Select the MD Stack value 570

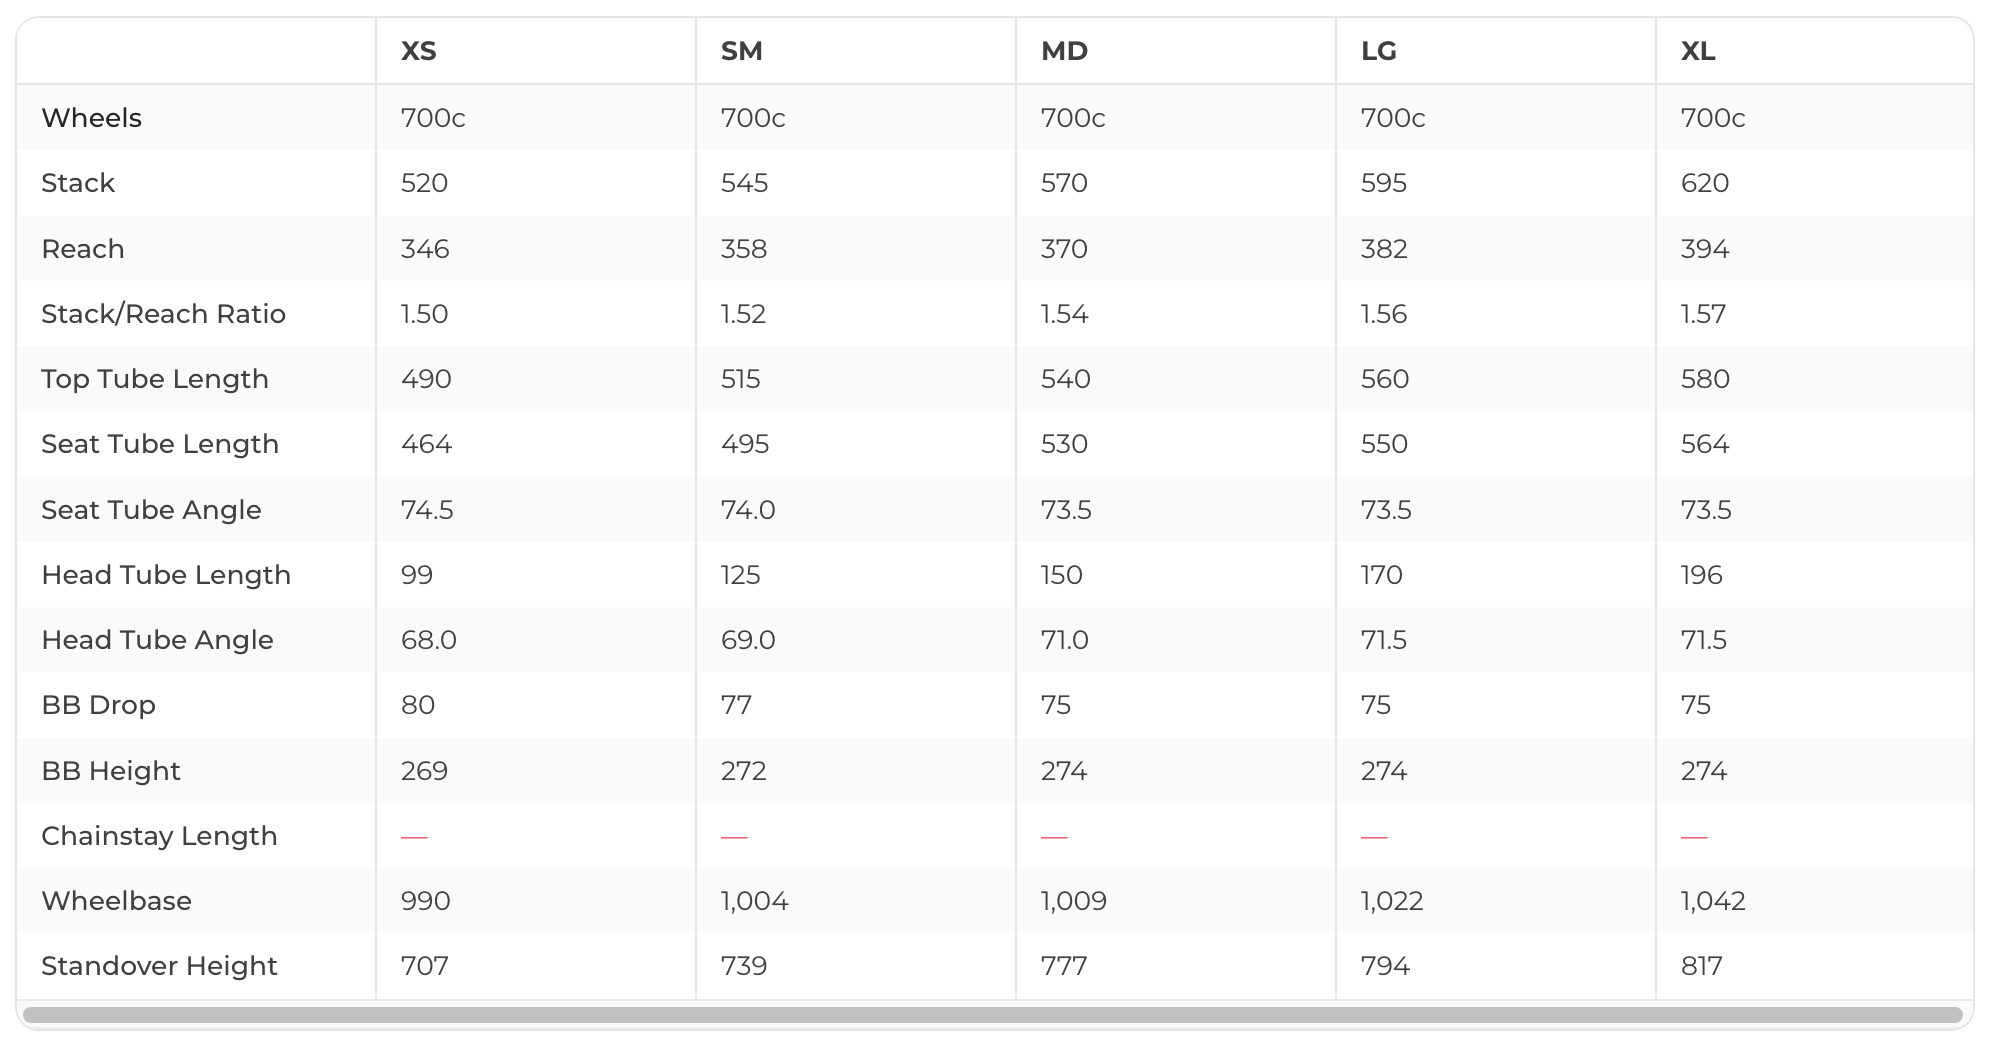point(1063,183)
